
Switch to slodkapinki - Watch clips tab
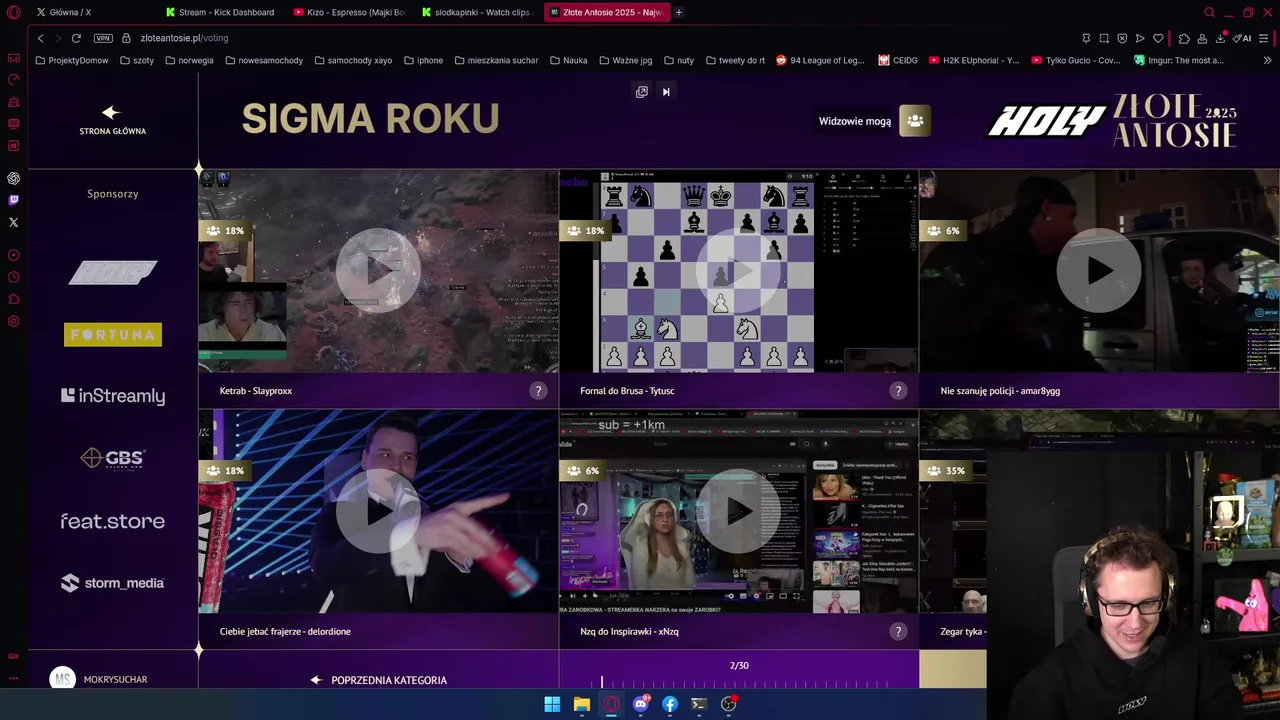click(478, 12)
